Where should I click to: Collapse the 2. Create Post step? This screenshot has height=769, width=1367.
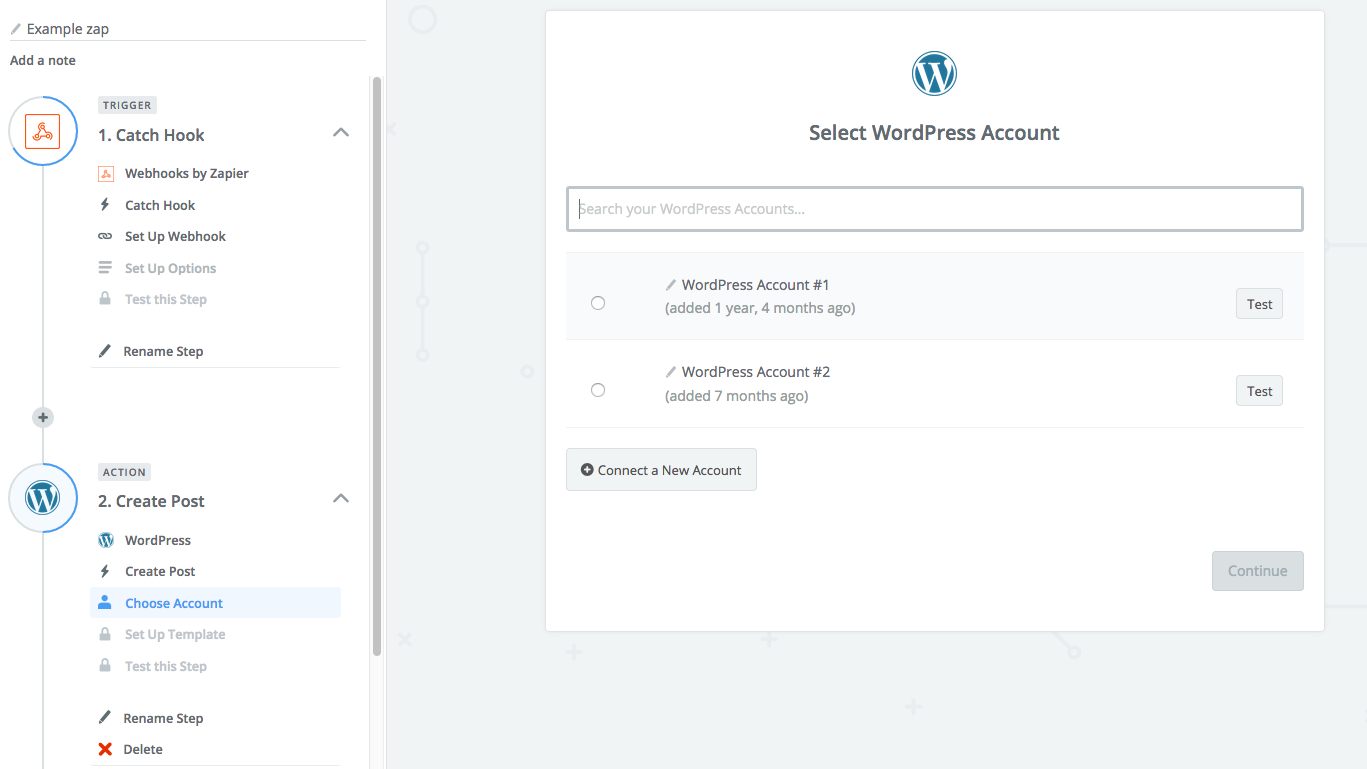coord(341,498)
